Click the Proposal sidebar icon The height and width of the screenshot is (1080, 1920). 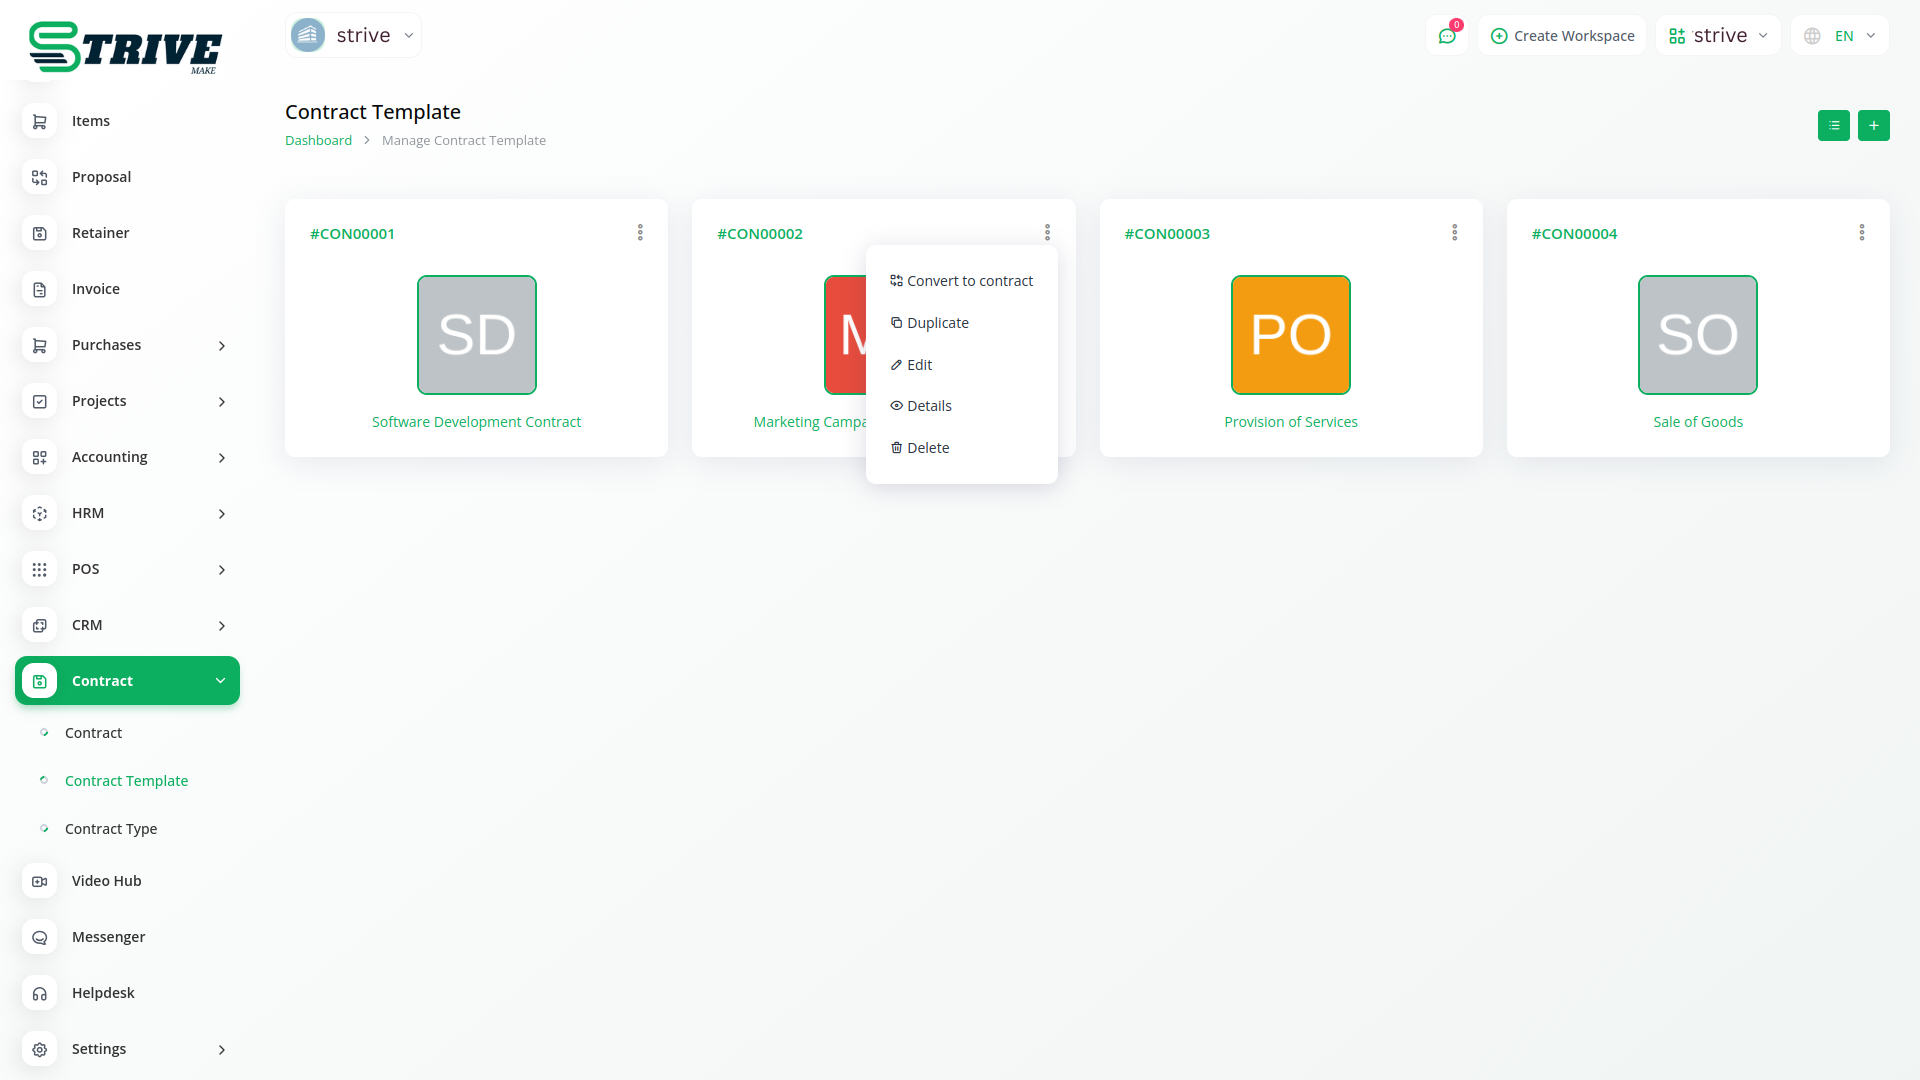(x=40, y=177)
